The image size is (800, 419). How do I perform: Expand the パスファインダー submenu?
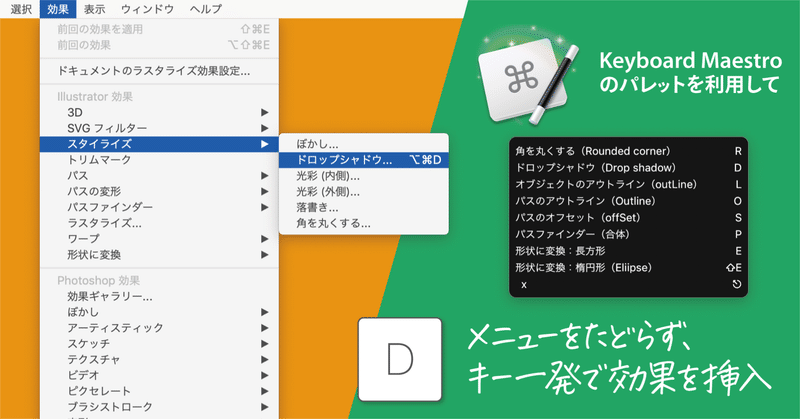[159, 207]
